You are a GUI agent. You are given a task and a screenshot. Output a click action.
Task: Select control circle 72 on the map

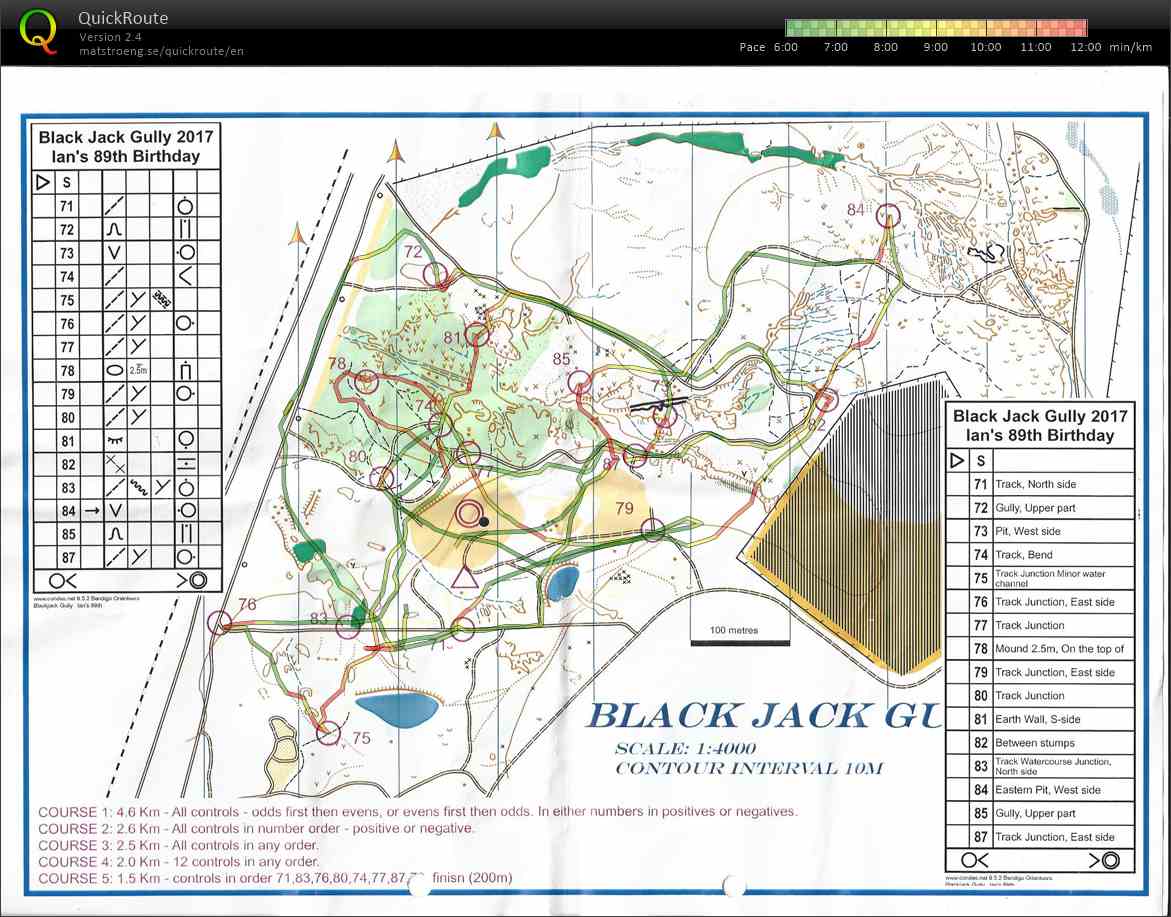coord(434,273)
